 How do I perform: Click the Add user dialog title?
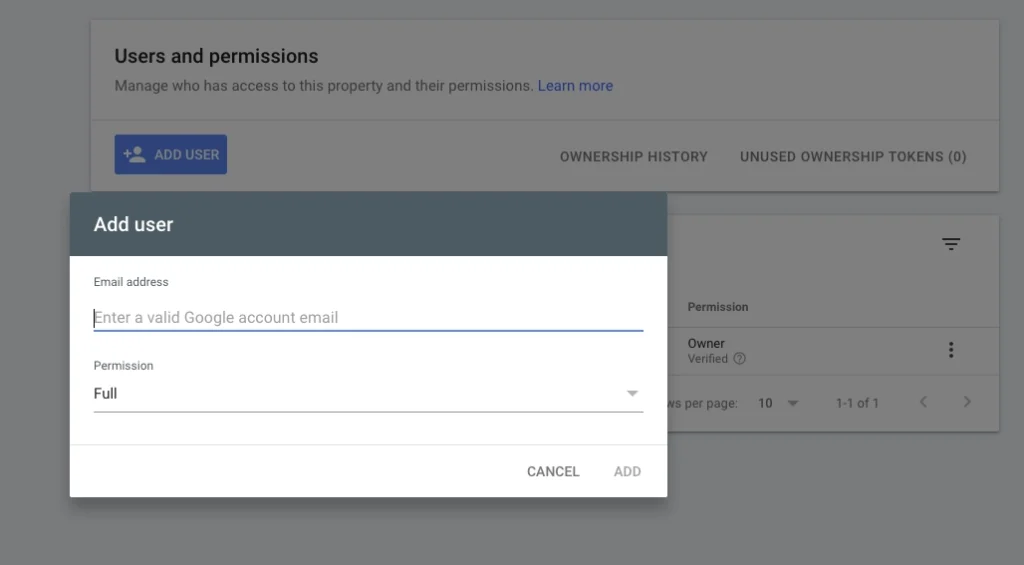coord(133,224)
